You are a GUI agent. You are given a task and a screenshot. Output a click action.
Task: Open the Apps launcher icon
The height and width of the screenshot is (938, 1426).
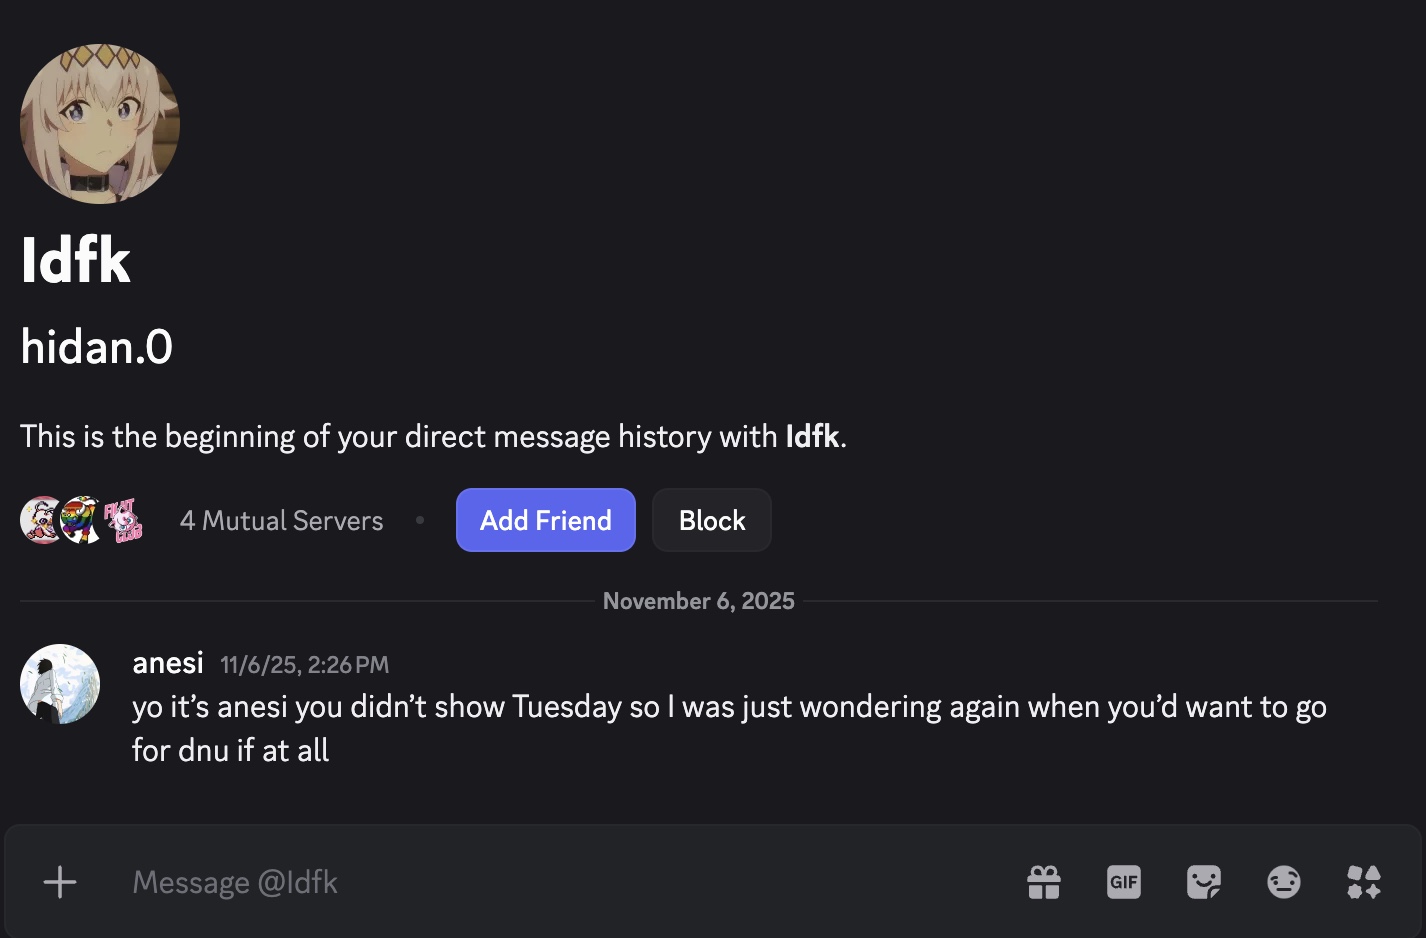coord(1364,882)
